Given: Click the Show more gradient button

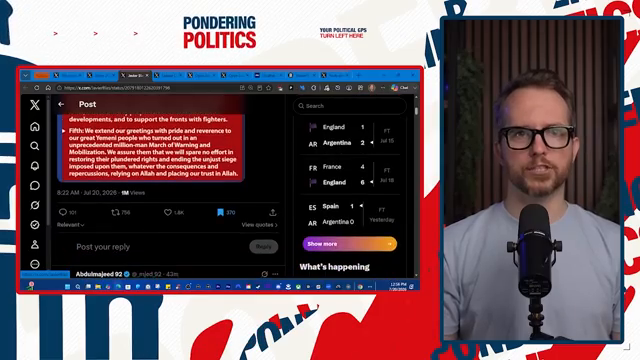Looking at the screenshot, I should 350,244.
